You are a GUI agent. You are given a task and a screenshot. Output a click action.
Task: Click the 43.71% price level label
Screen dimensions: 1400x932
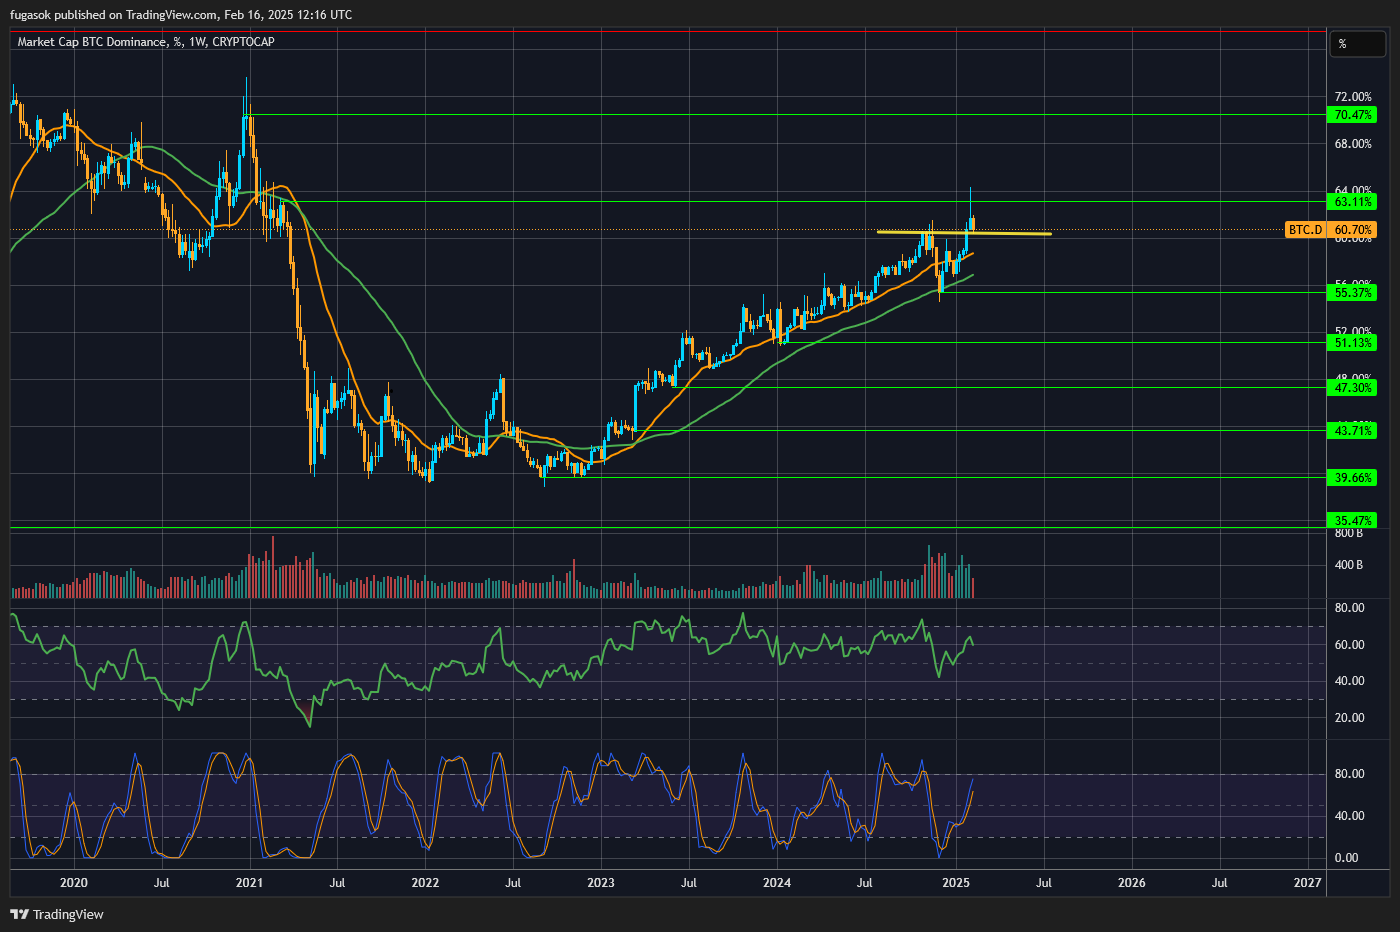(x=1352, y=431)
